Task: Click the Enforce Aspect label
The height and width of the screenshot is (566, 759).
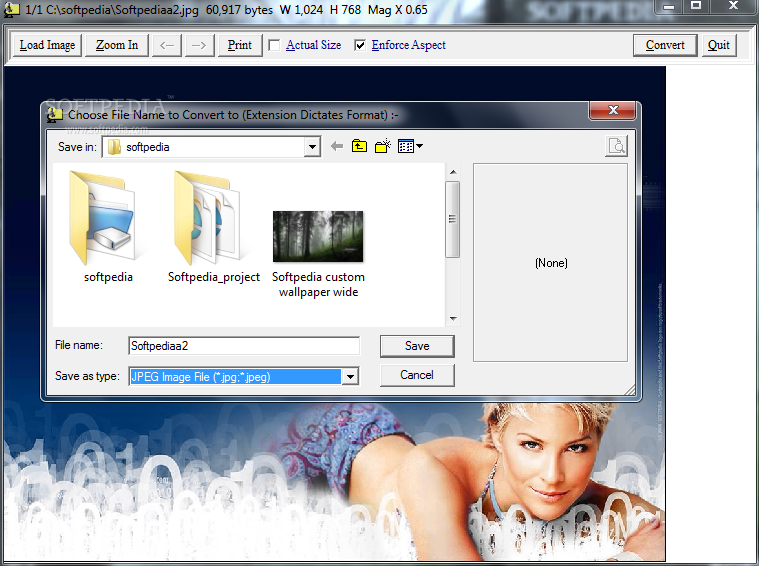Action: (x=409, y=45)
